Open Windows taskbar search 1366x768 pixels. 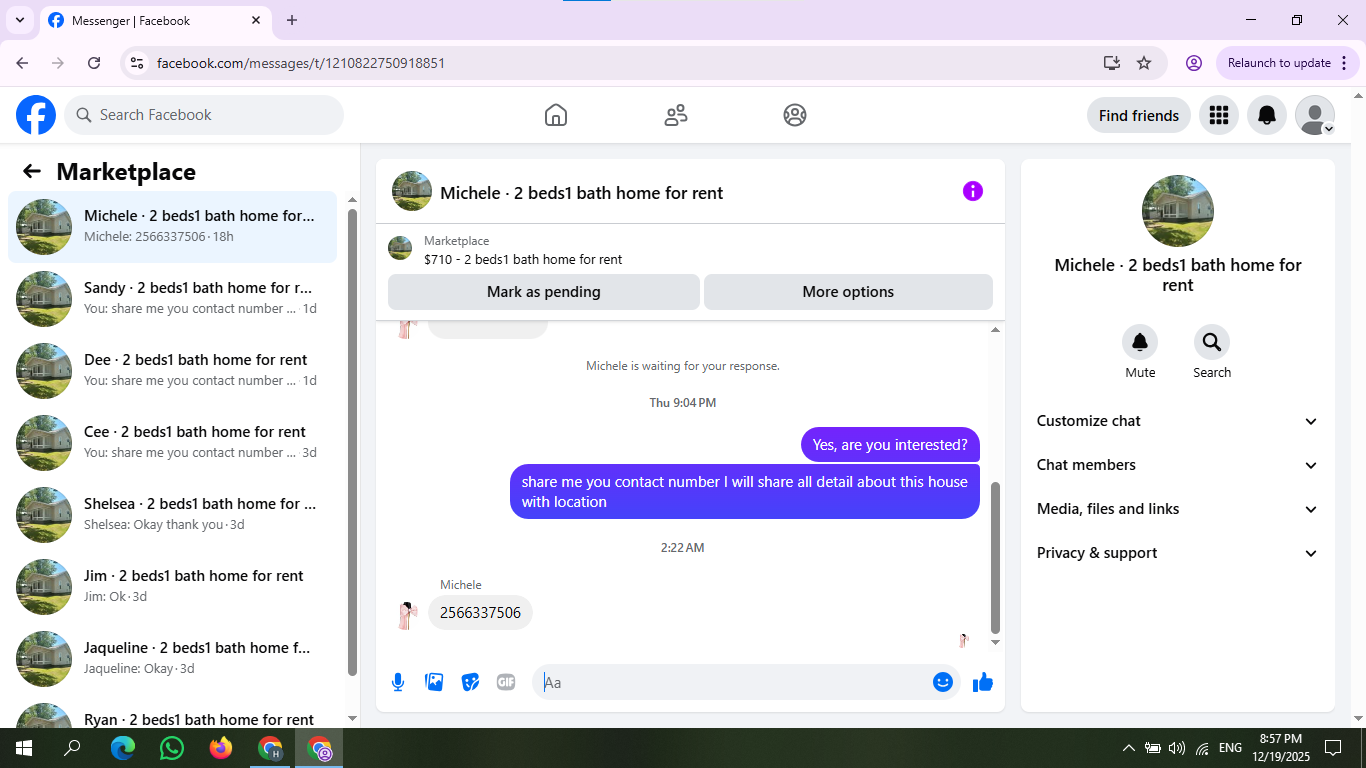73,748
